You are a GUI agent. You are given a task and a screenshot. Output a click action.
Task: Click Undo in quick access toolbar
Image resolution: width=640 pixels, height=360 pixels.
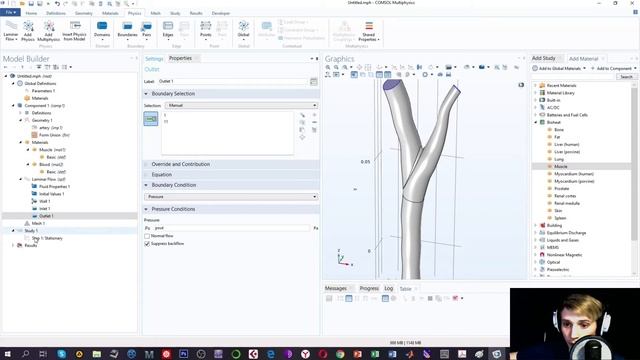click(x=58, y=3)
